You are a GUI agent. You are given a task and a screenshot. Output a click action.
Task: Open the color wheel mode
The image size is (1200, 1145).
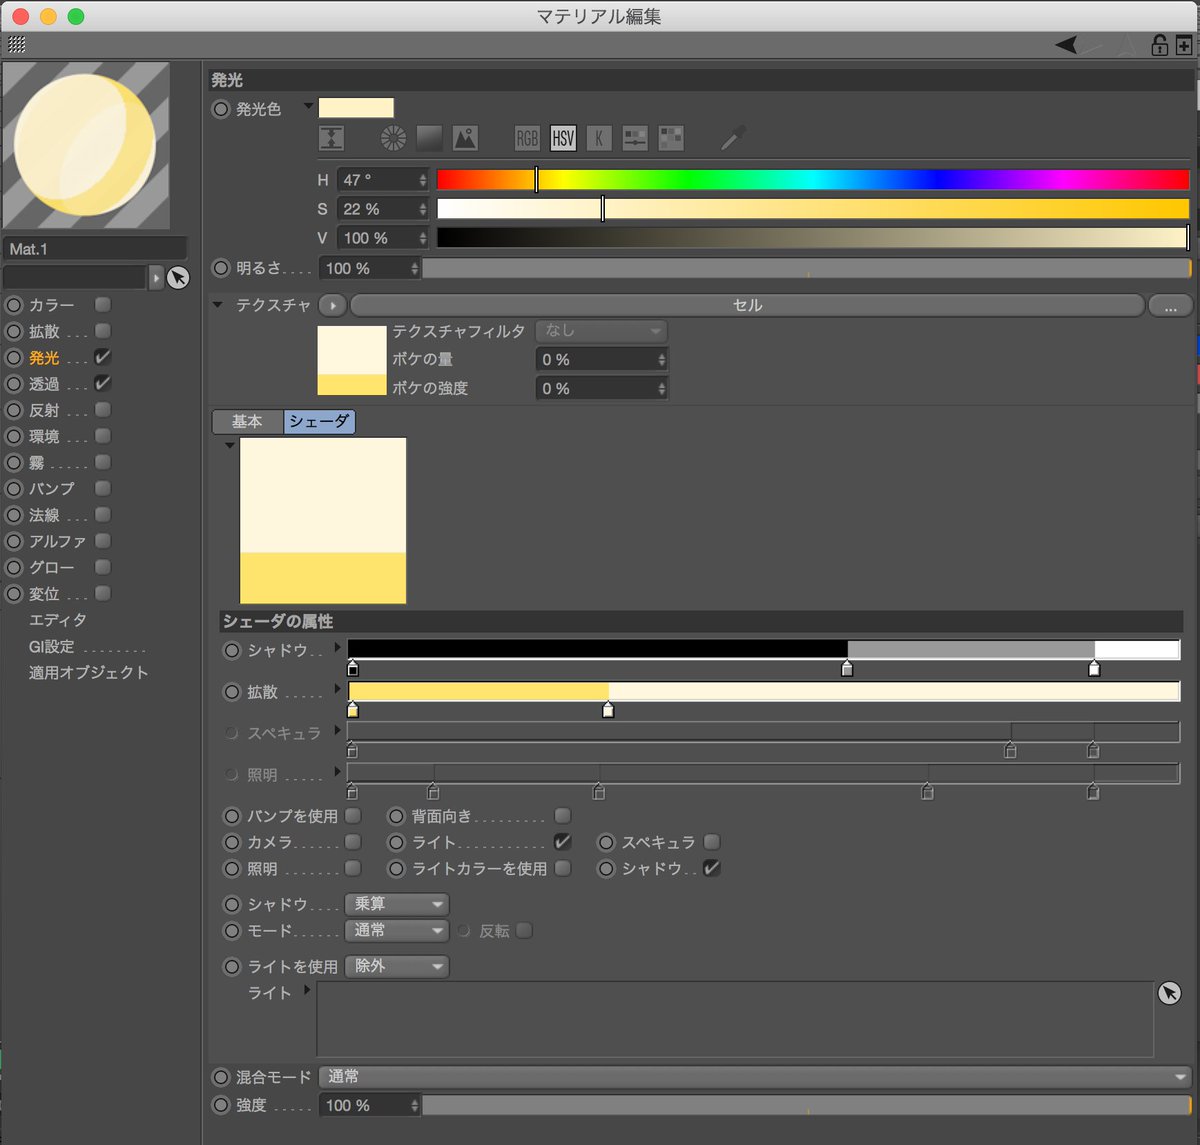click(393, 138)
